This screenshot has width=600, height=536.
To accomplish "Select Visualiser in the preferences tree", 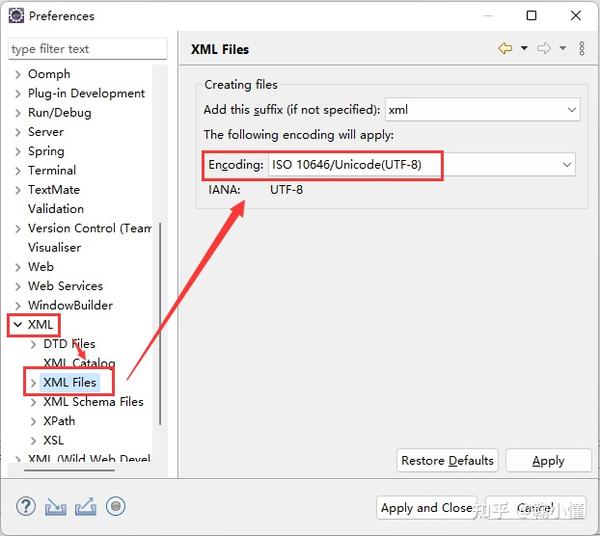I will tap(54, 248).
